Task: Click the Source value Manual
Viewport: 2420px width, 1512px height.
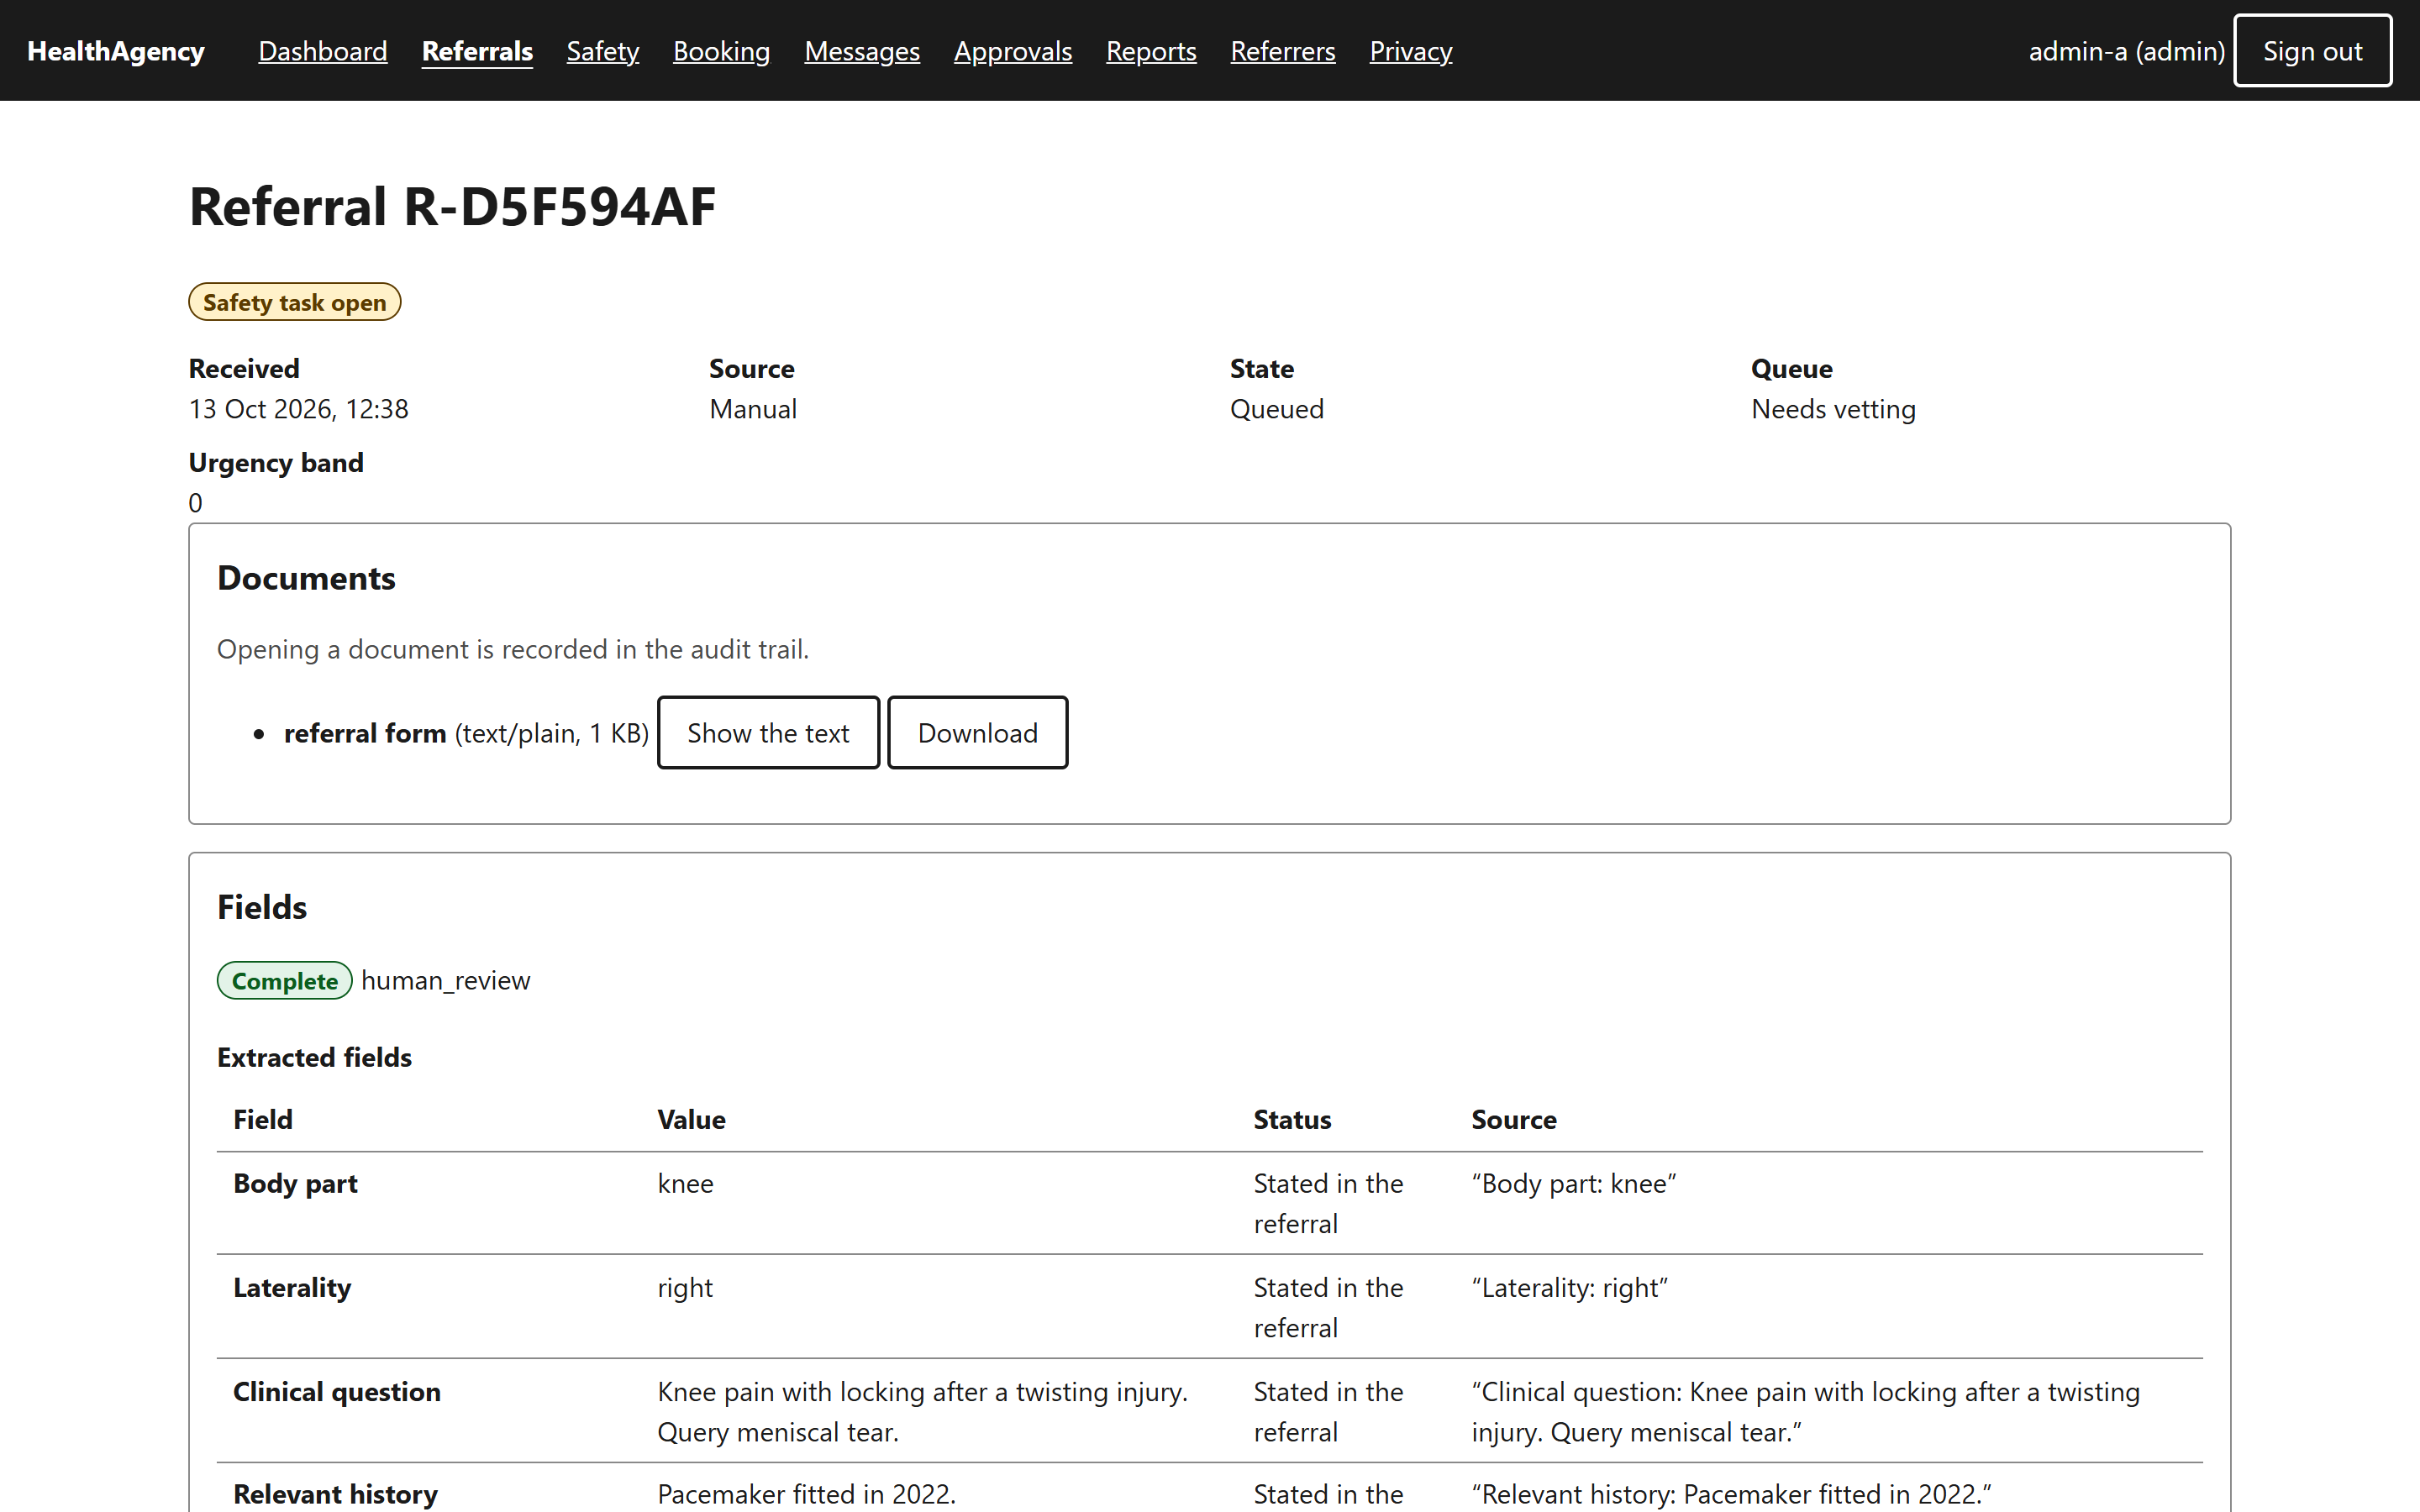Action: [752, 409]
